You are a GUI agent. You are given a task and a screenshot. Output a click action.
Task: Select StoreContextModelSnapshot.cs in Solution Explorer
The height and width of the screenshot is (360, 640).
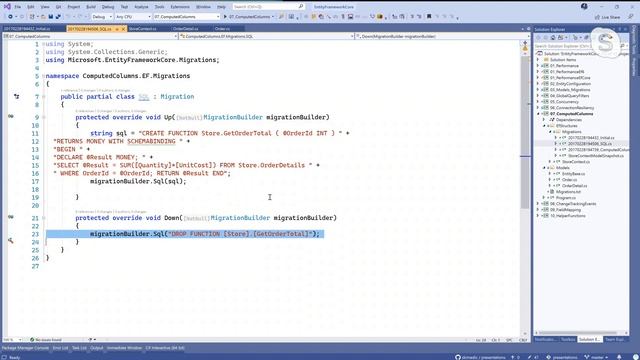596,156
